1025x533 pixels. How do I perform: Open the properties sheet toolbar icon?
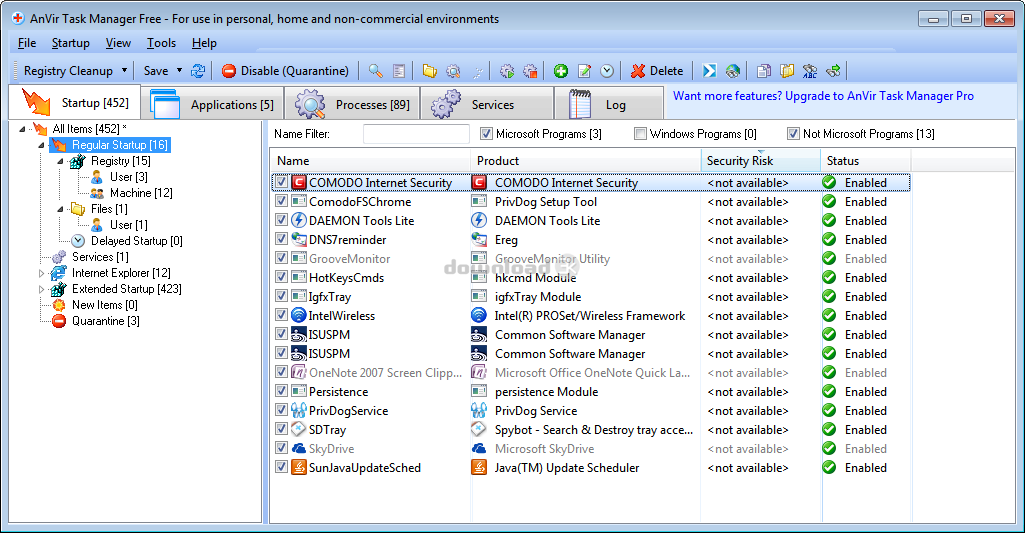[399, 71]
